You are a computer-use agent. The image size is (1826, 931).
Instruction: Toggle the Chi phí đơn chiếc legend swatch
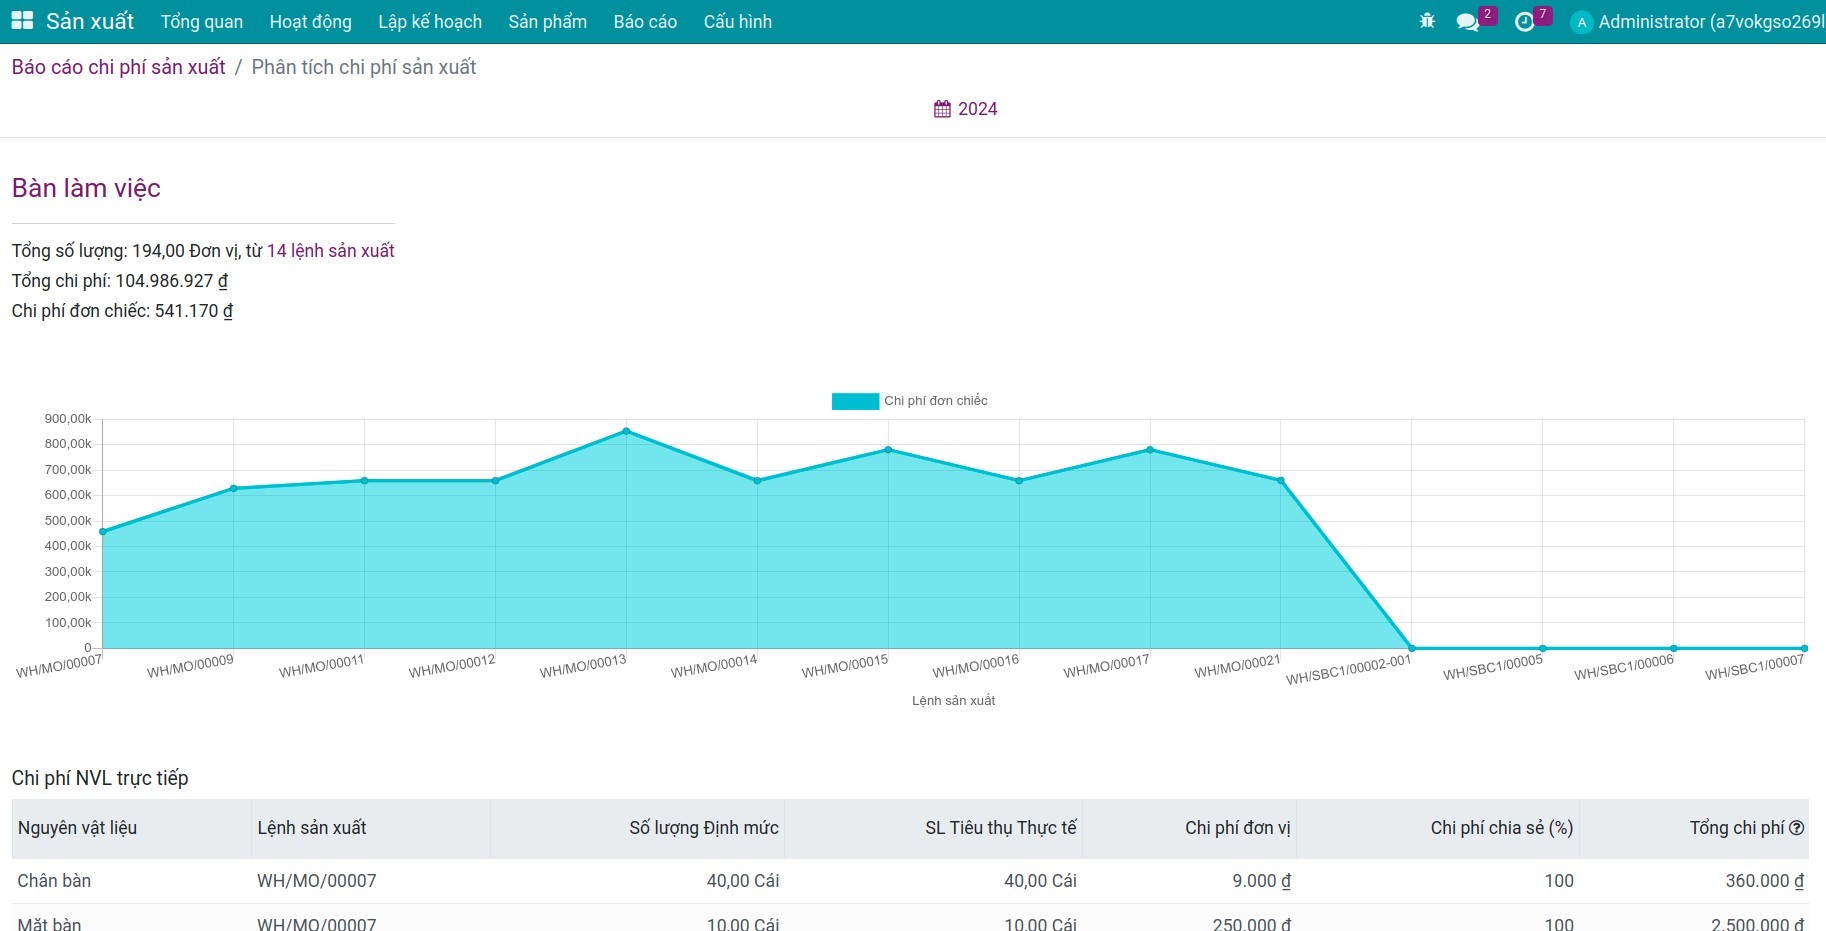pyautogui.click(x=855, y=401)
